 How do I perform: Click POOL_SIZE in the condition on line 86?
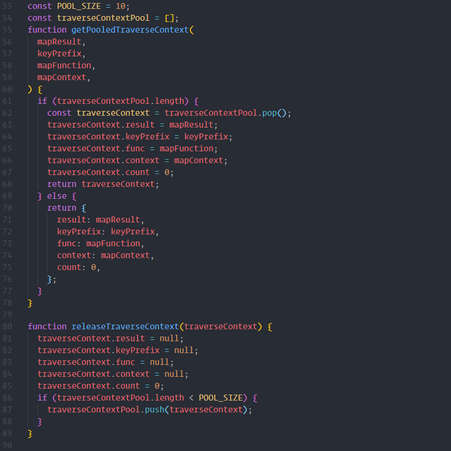221,398
